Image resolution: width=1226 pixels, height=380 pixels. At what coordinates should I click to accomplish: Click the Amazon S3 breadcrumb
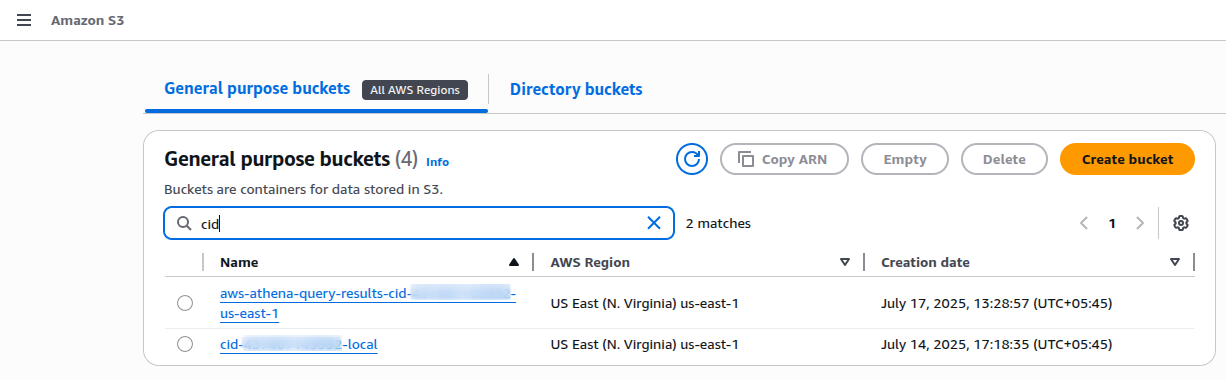point(88,20)
